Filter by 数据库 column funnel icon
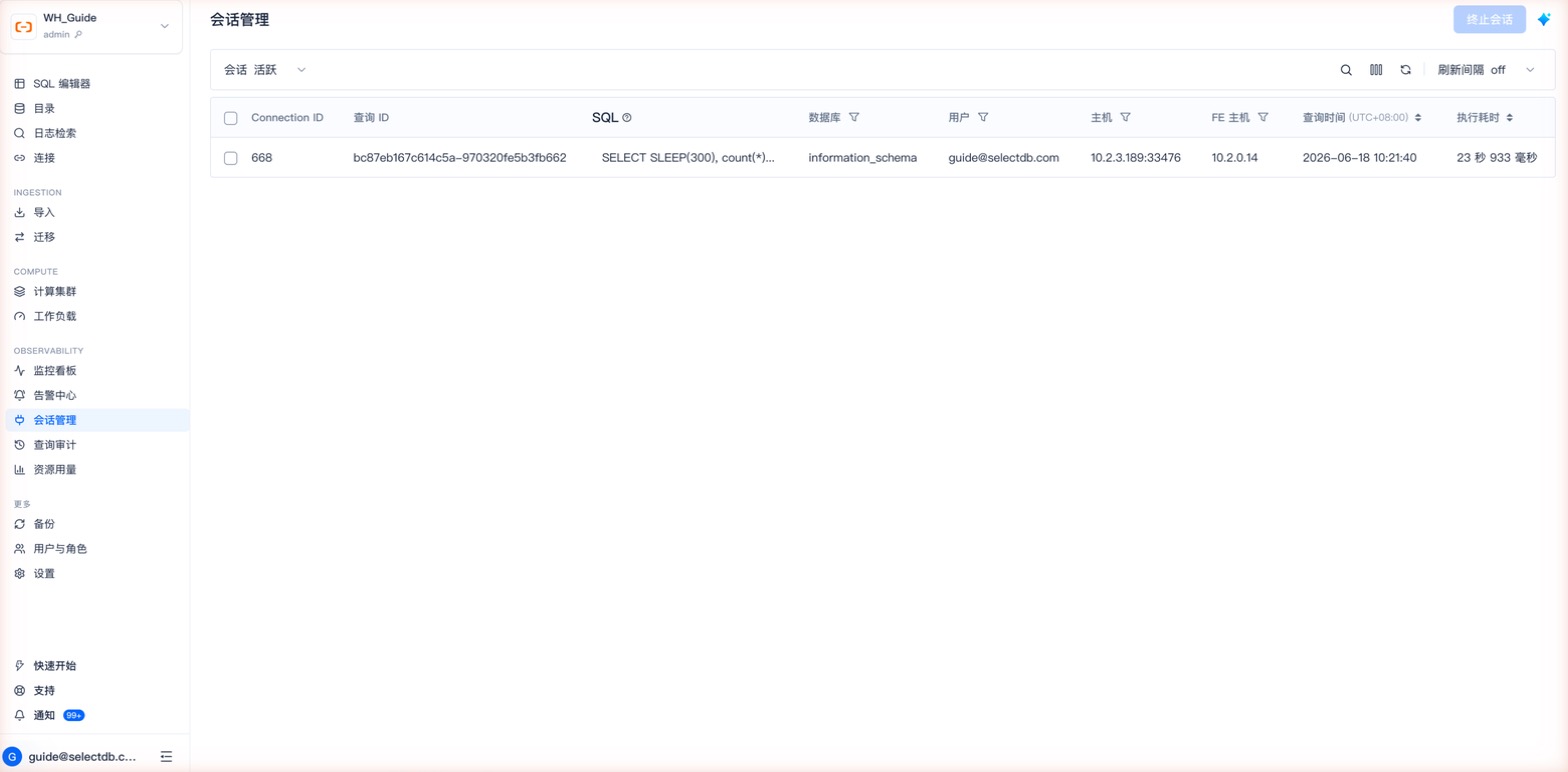 coord(854,117)
